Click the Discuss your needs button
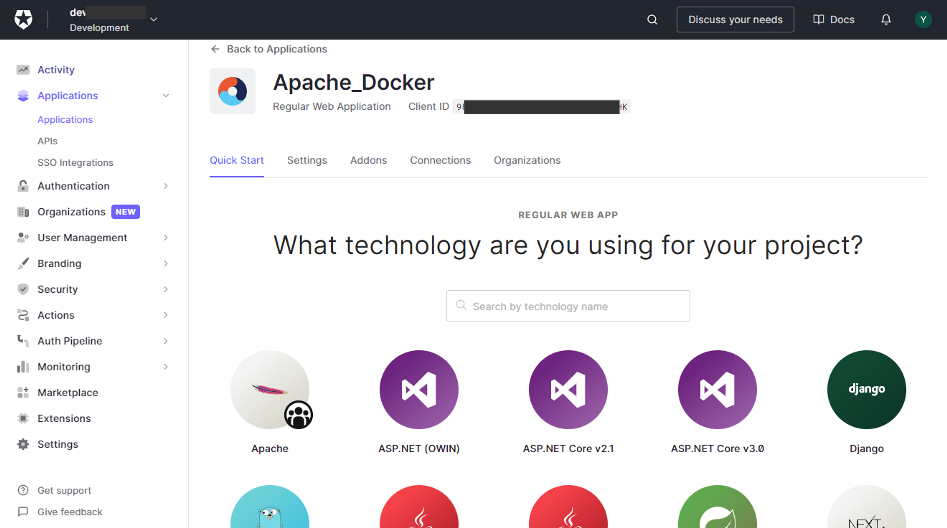 [735, 19]
